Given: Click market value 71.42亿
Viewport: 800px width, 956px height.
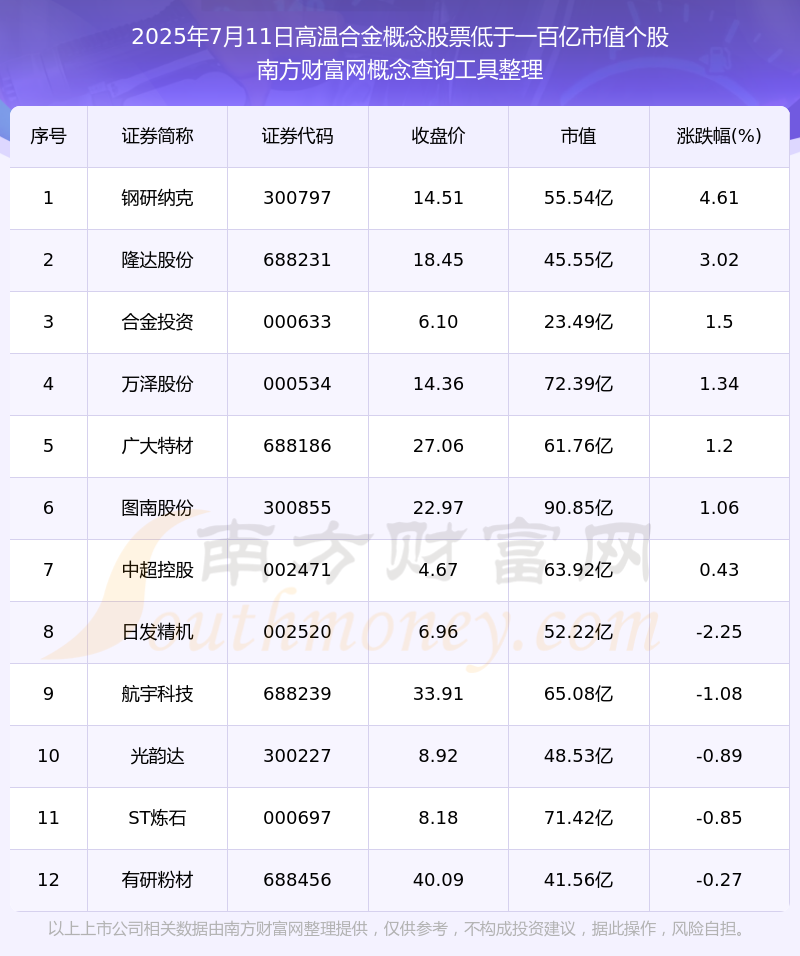Looking at the screenshot, I should (x=579, y=818).
